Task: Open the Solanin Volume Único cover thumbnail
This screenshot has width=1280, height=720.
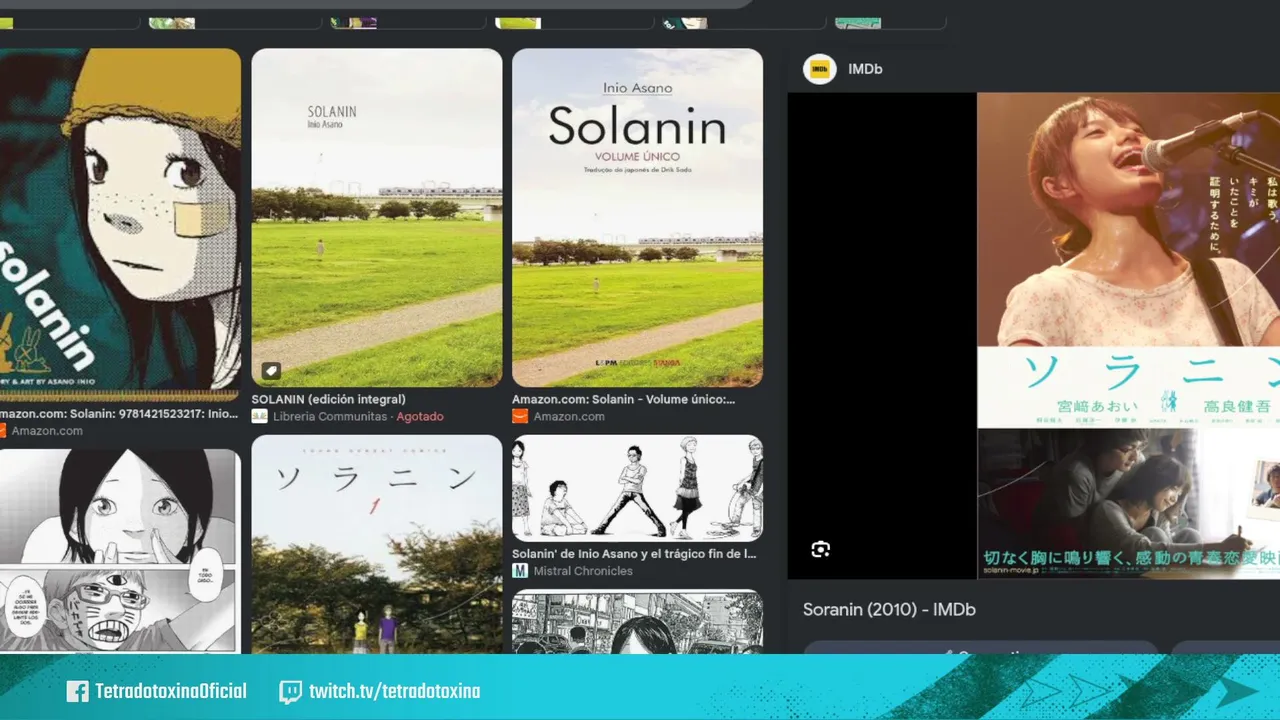Action: pos(637,217)
